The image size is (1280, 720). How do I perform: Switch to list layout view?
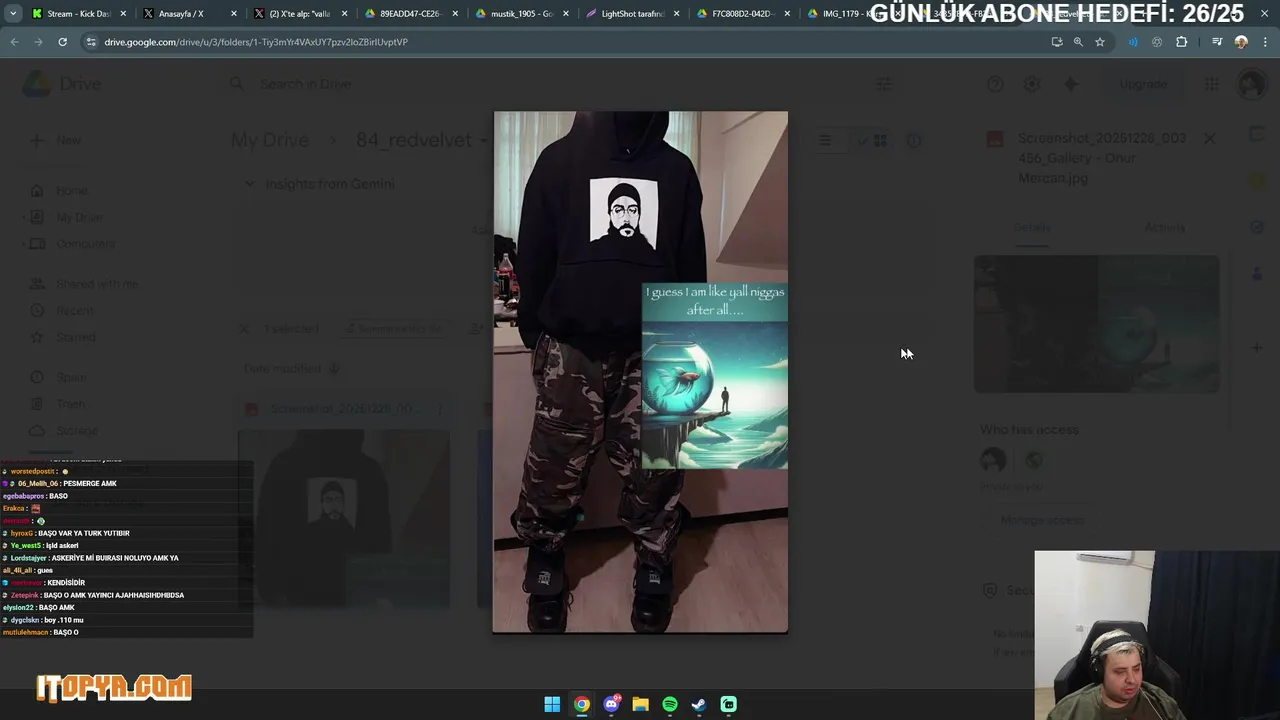click(x=825, y=141)
